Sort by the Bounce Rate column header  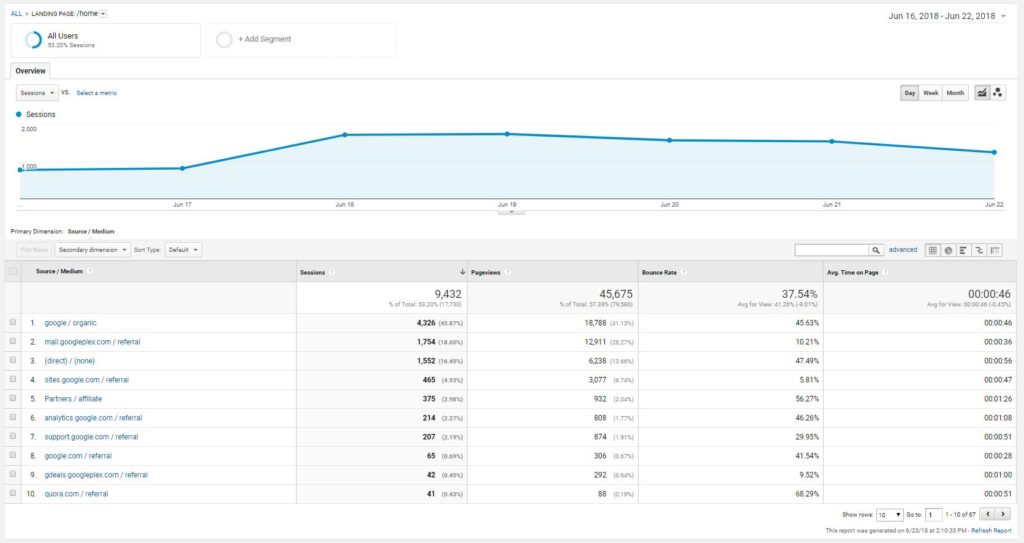[659, 272]
